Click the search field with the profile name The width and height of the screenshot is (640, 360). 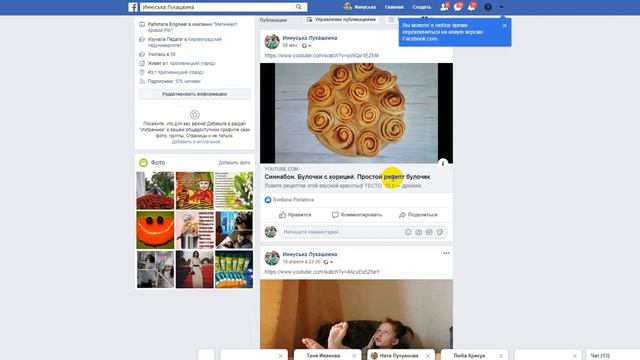218,7
